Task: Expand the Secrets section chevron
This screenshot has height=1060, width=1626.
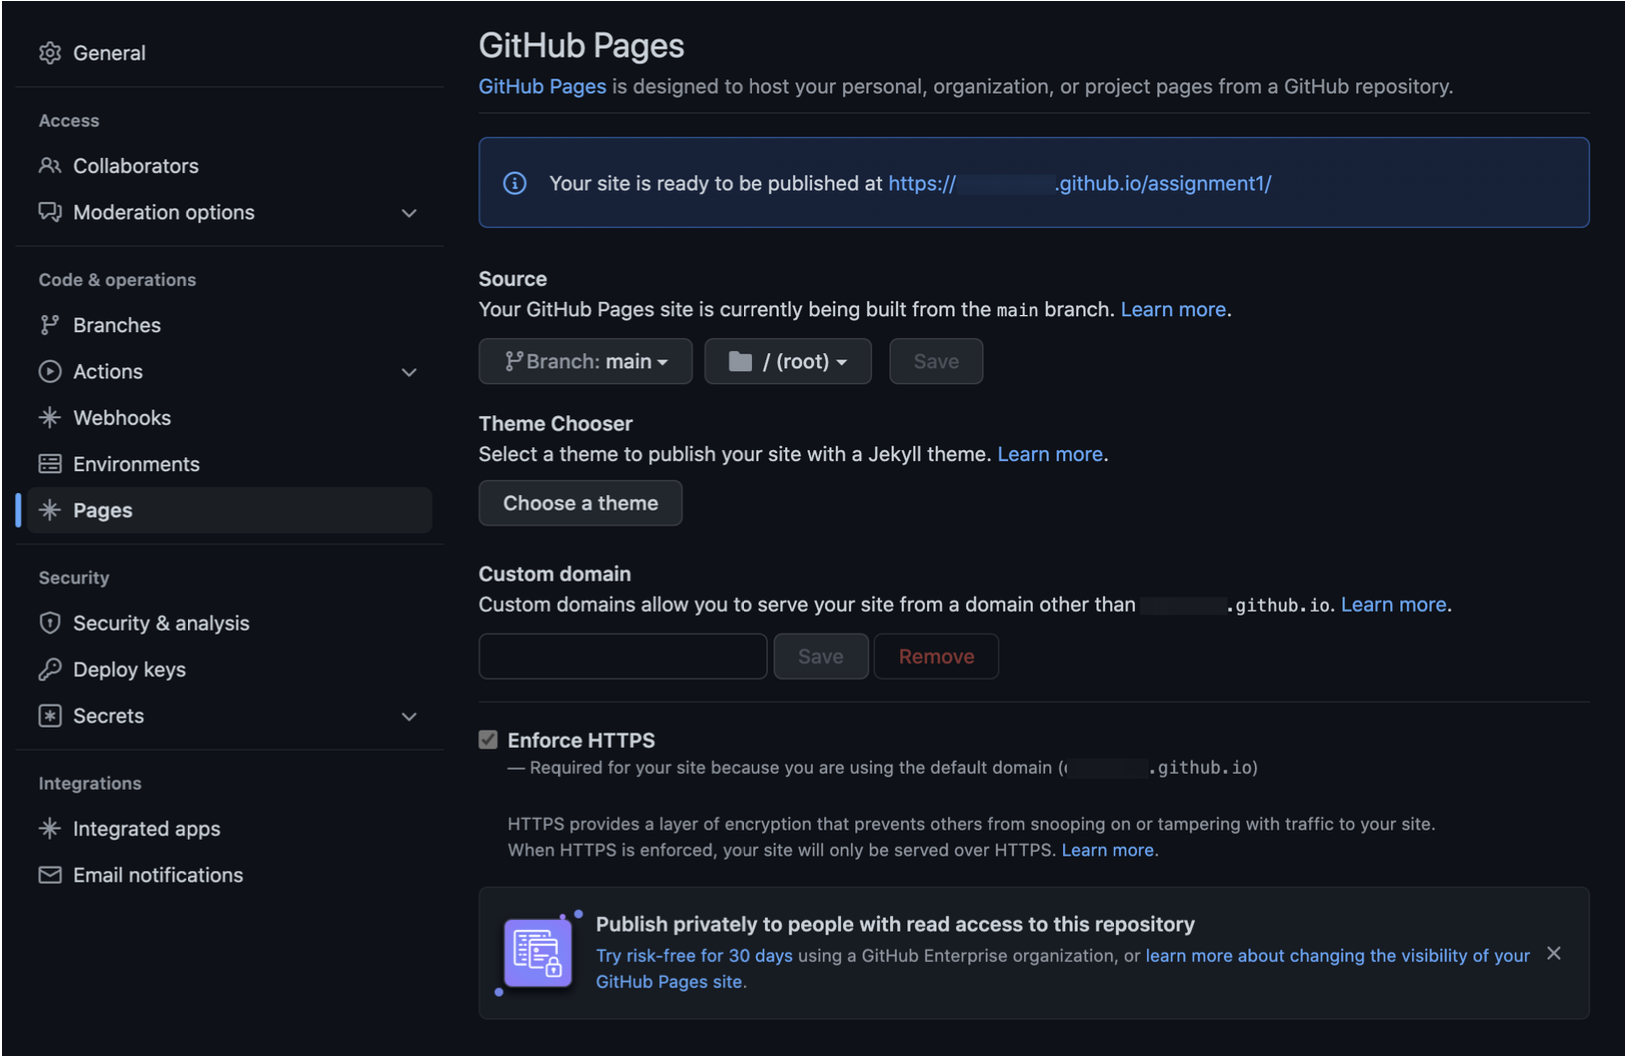Action: click(x=409, y=717)
